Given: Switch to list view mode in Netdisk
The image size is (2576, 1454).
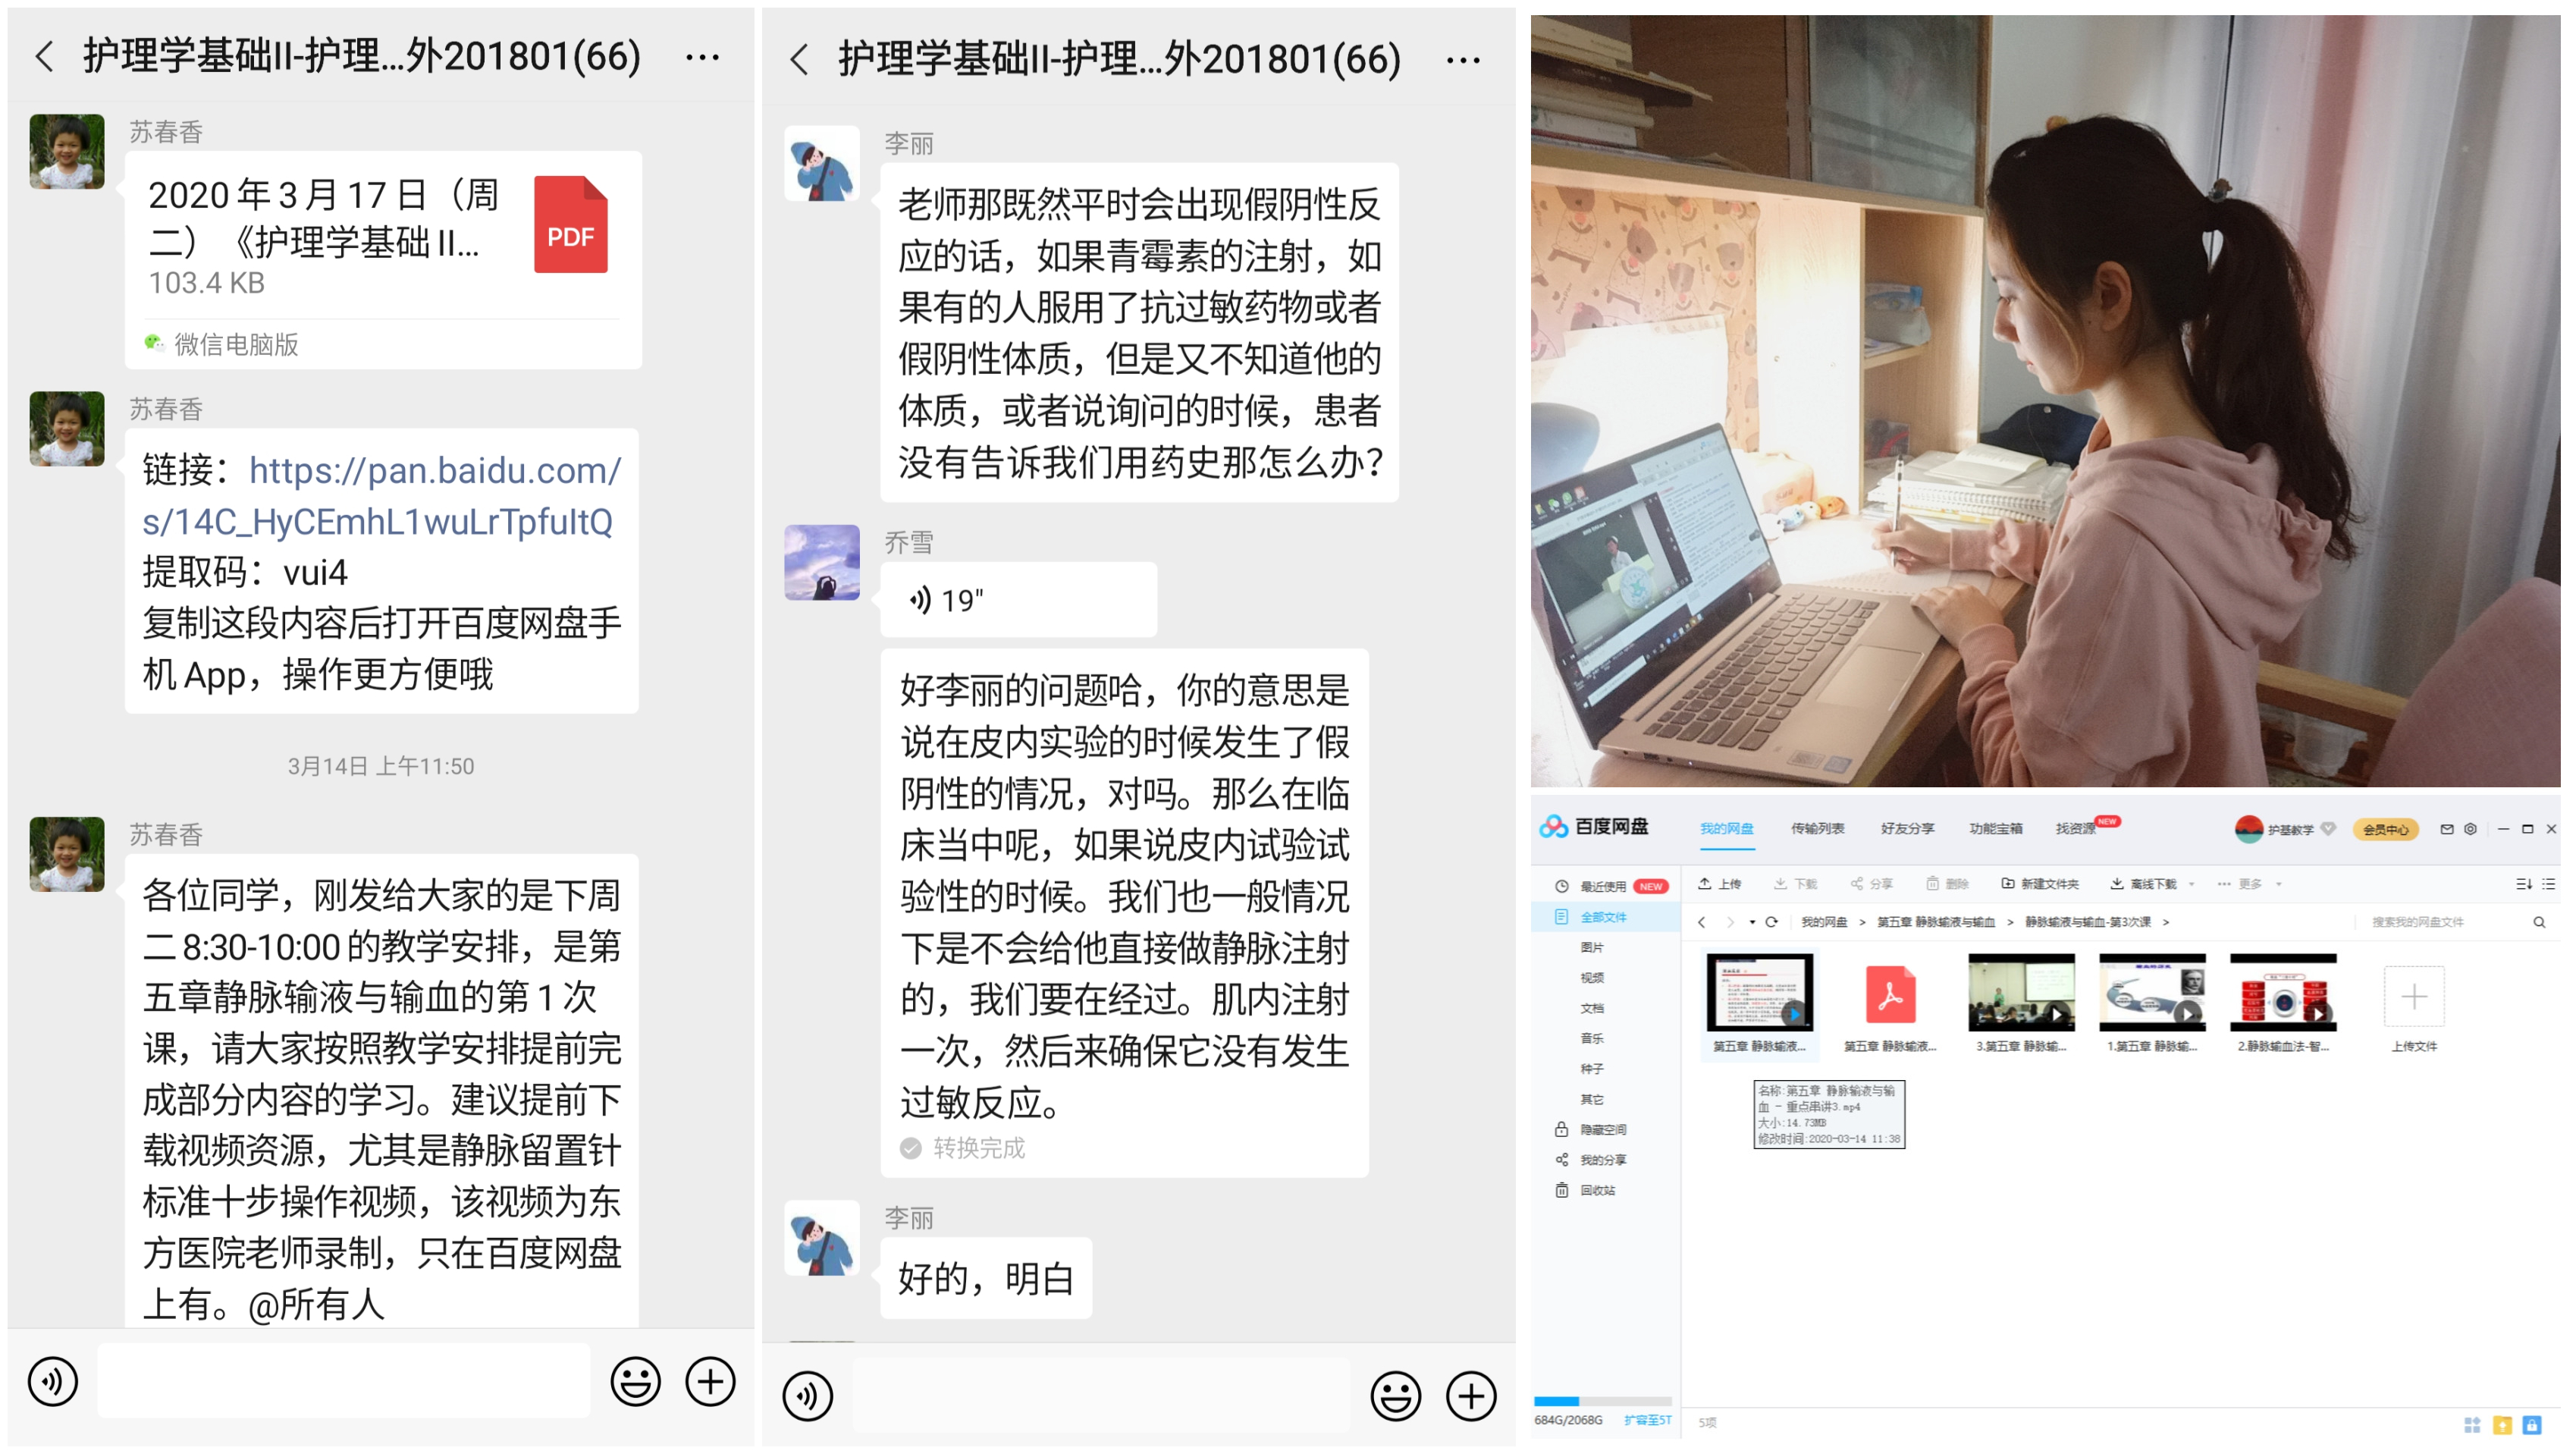Looking at the screenshot, I should click(x=2548, y=884).
